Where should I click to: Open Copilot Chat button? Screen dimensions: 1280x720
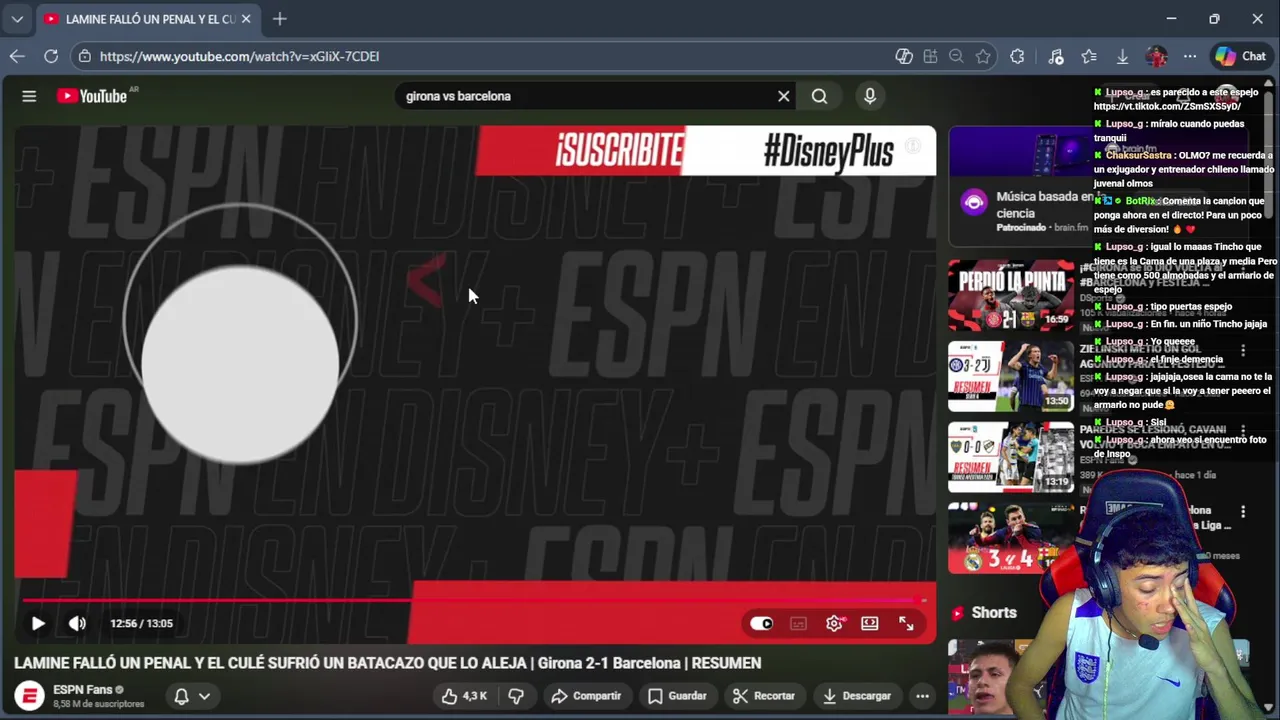tap(1241, 57)
